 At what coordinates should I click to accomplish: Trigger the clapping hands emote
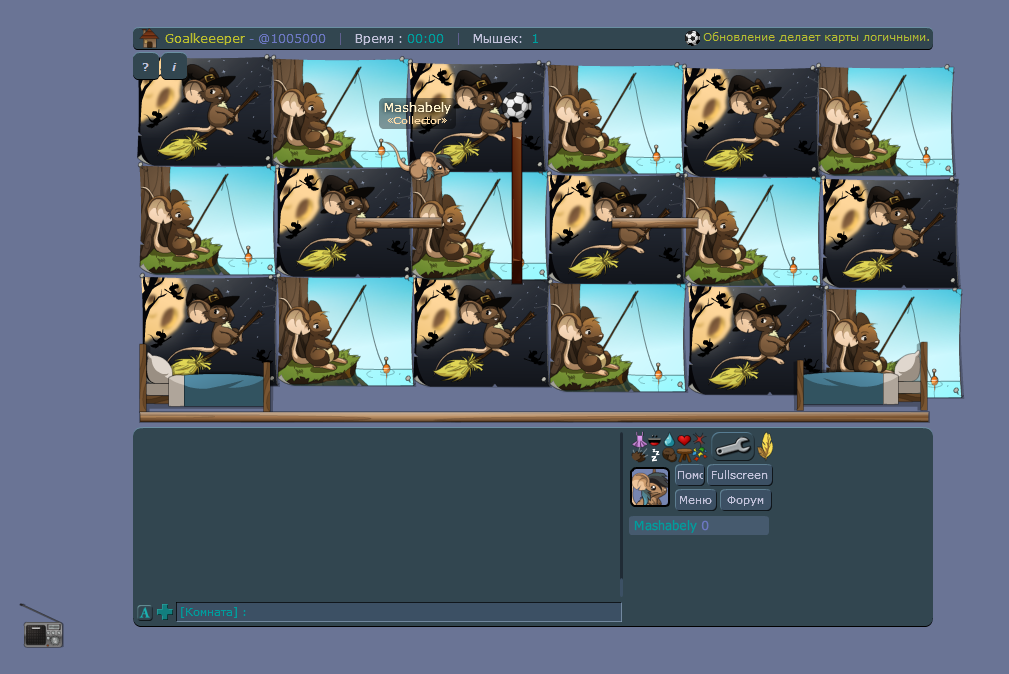(638, 455)
